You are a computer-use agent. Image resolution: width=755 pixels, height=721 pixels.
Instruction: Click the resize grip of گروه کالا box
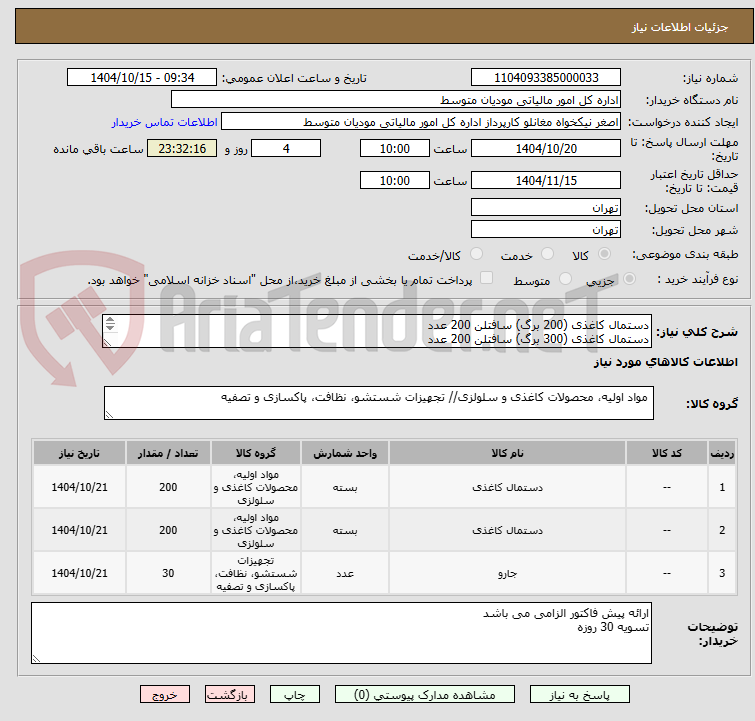[109, 415]
